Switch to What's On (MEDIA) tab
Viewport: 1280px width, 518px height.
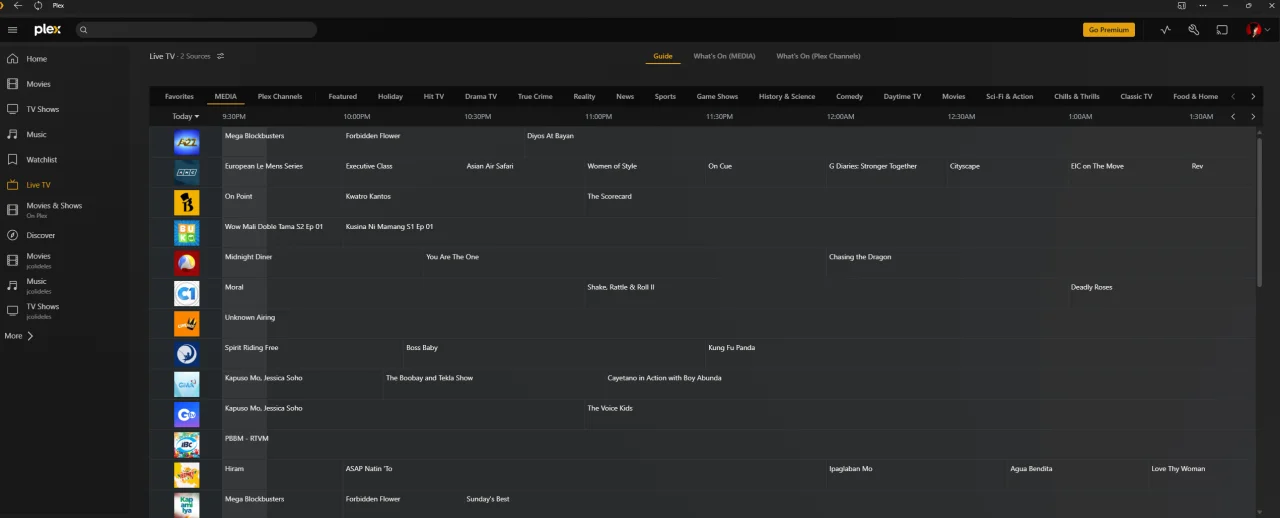pyautogui.click(x=724, y=56)
